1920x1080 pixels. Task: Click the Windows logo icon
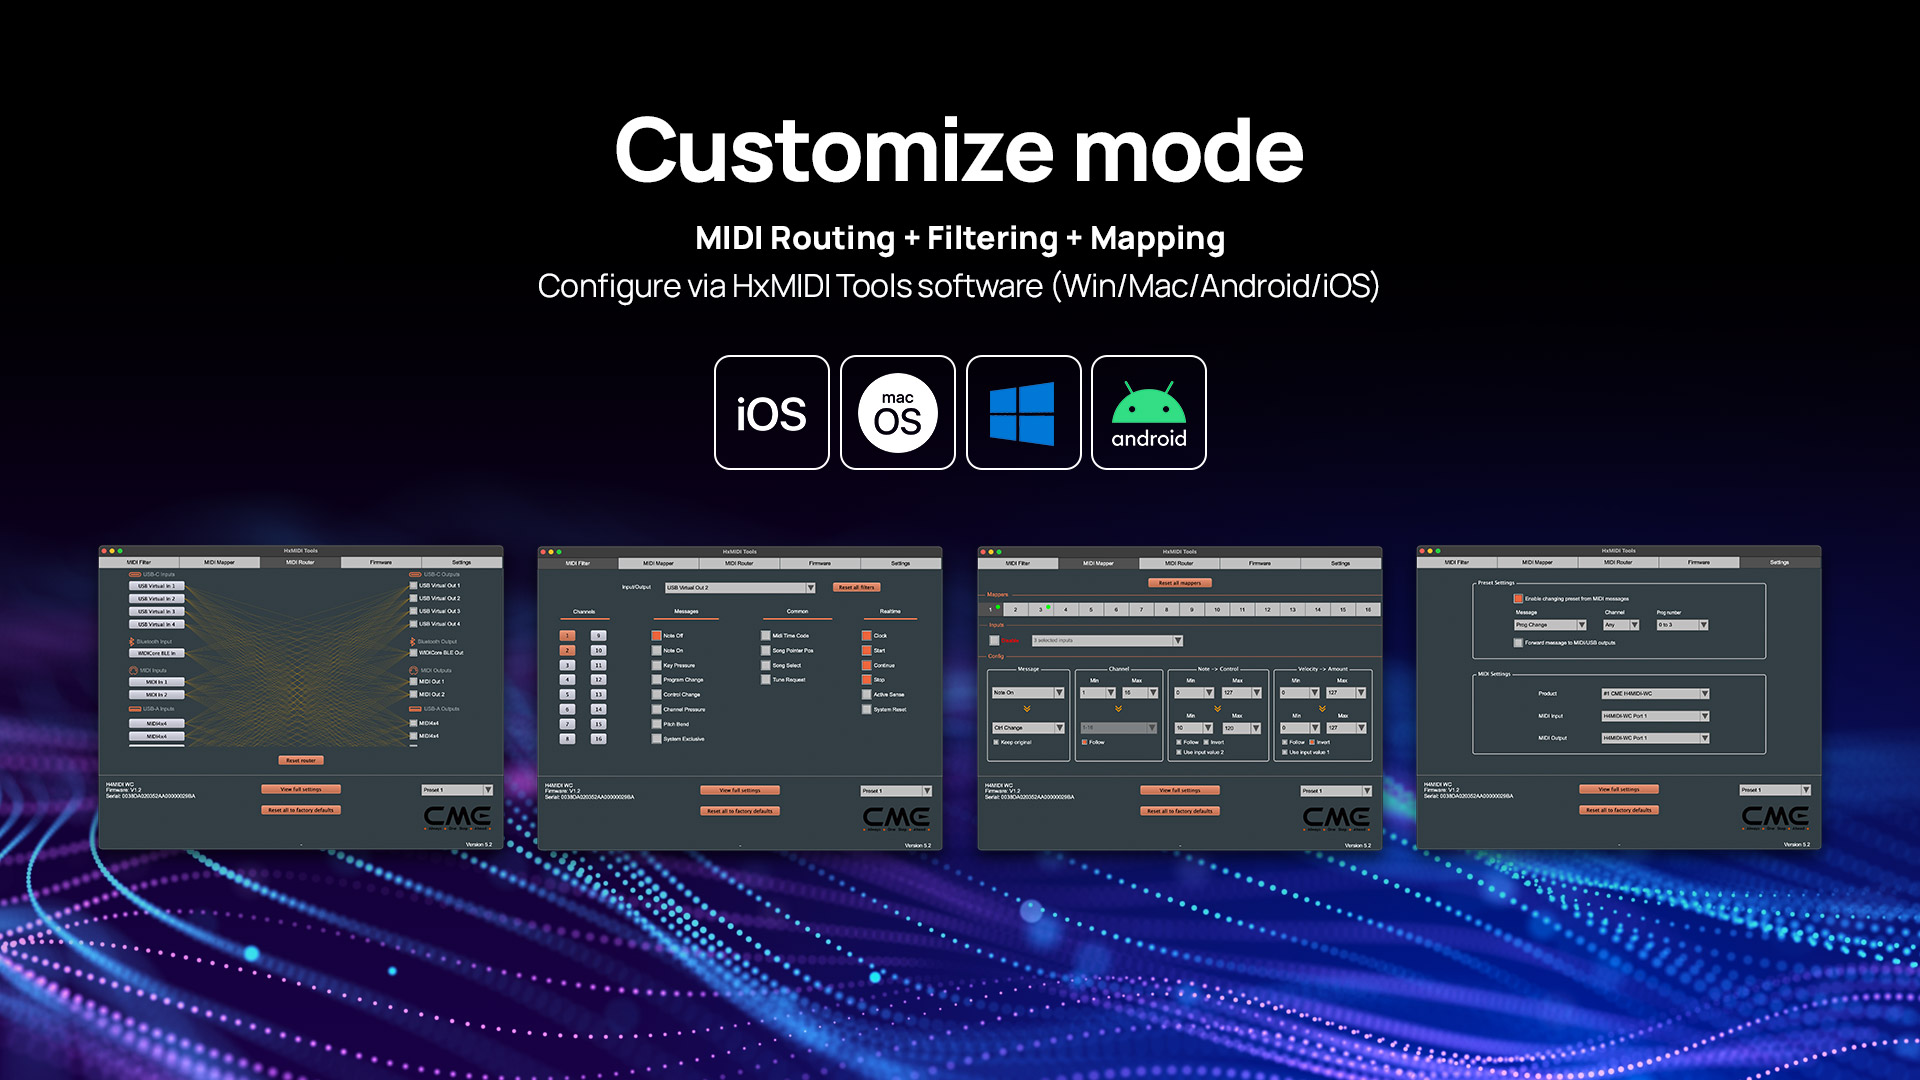tap(1022, 413)
